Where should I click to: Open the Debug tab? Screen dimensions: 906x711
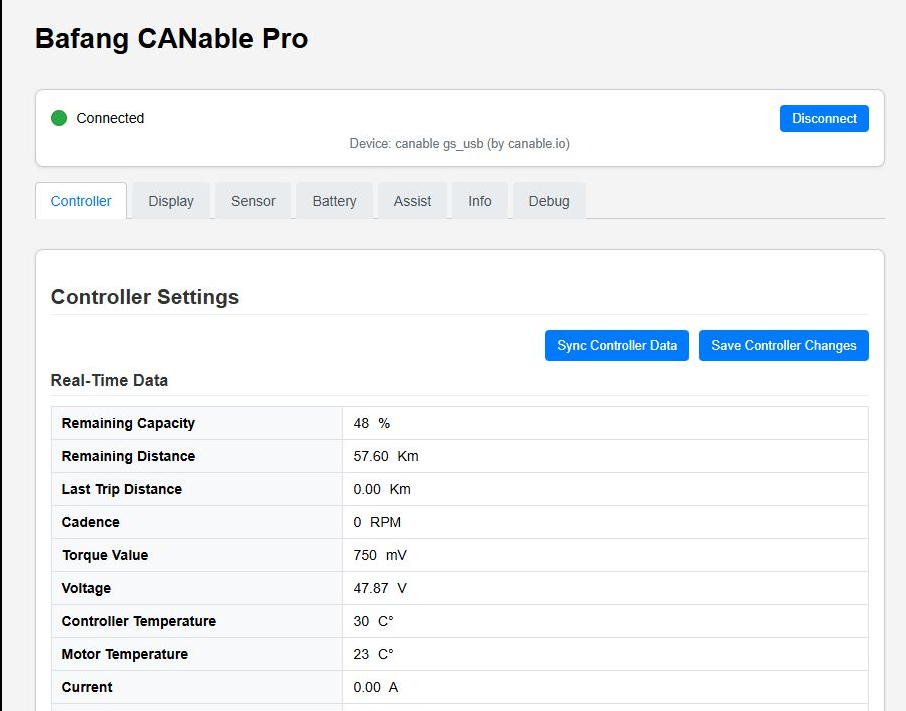[x=549, y=201]
